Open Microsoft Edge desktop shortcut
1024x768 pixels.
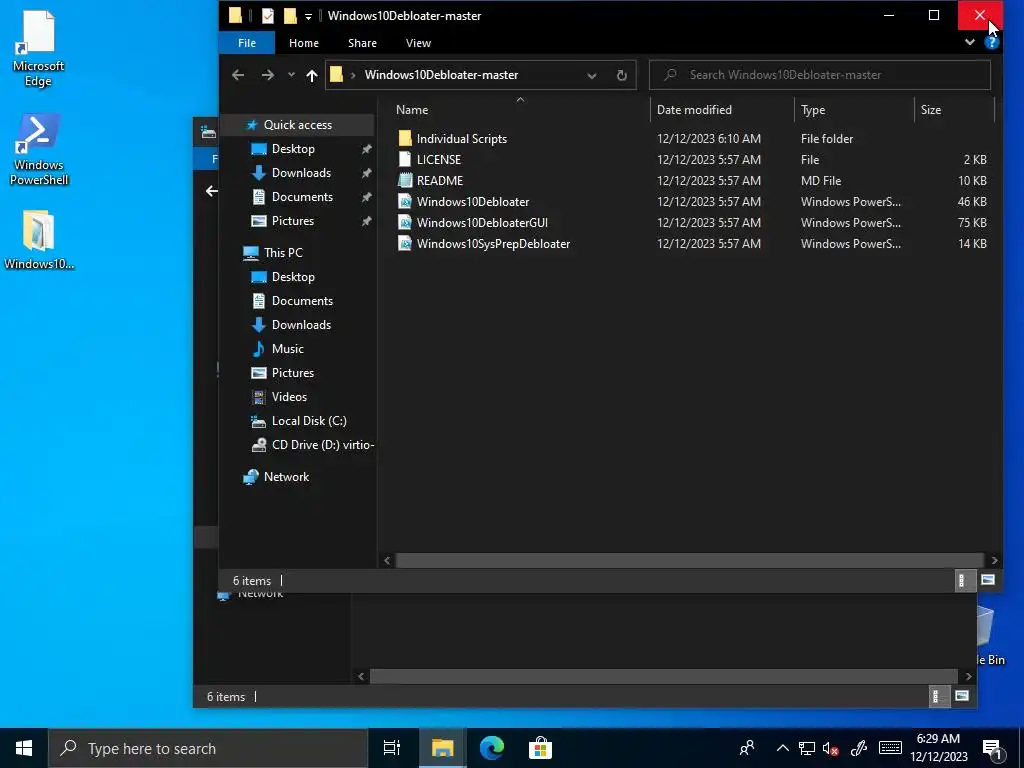39,49
